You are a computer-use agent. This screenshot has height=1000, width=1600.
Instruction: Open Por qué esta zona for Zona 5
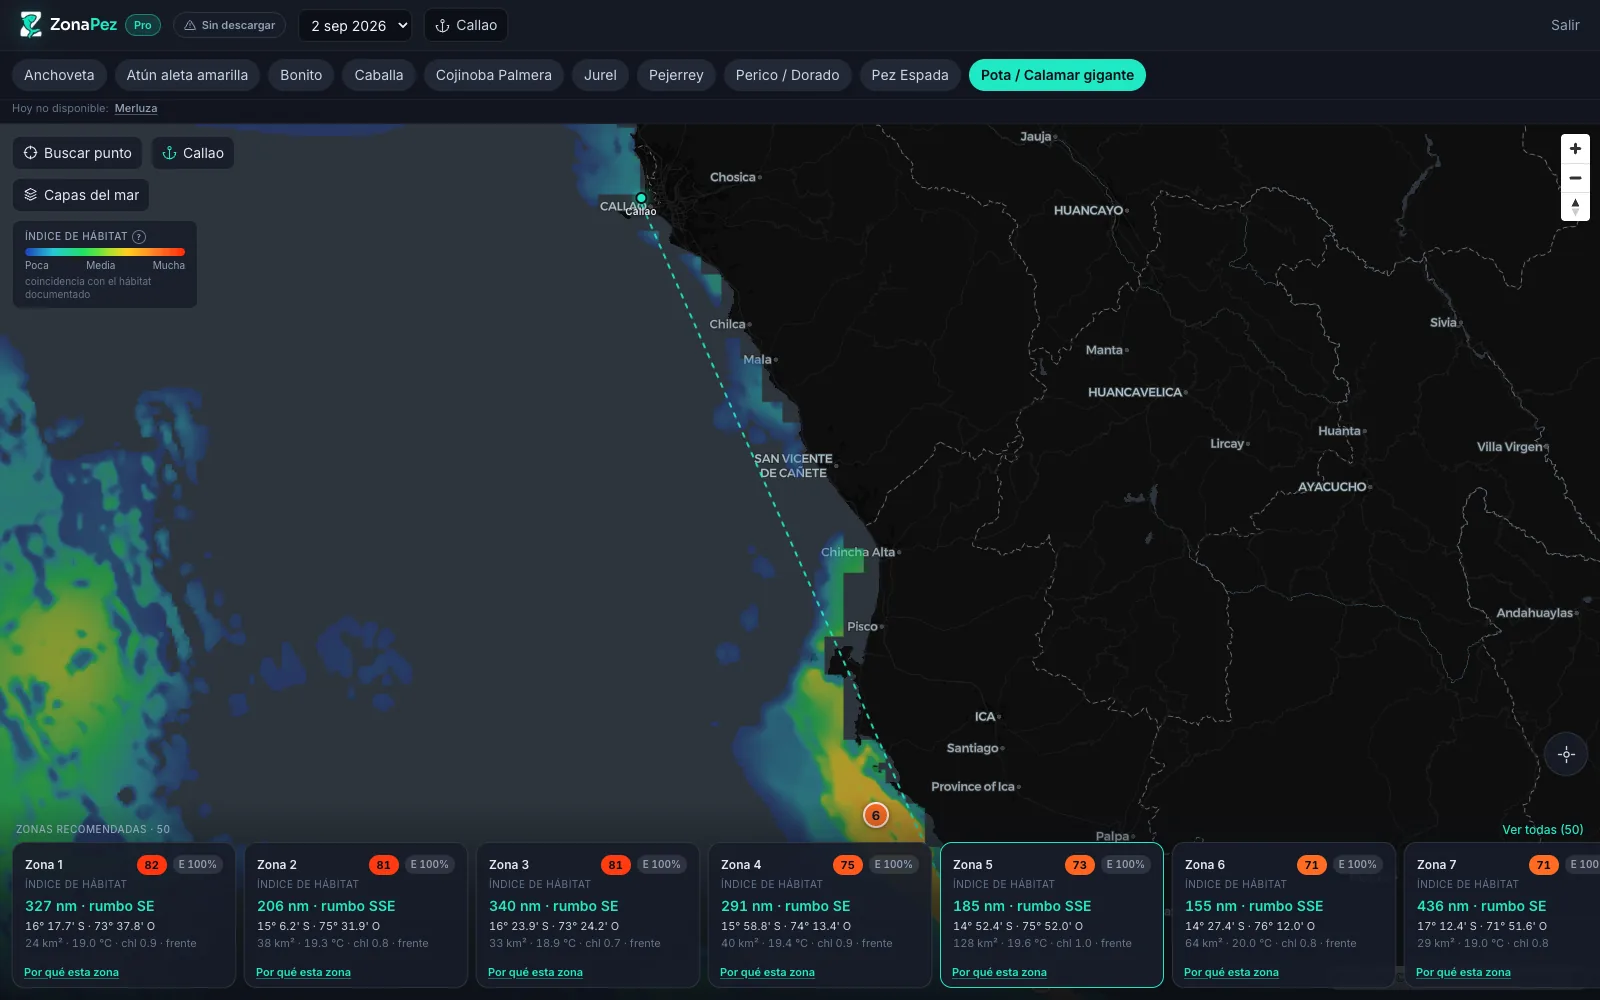point(999,972)
